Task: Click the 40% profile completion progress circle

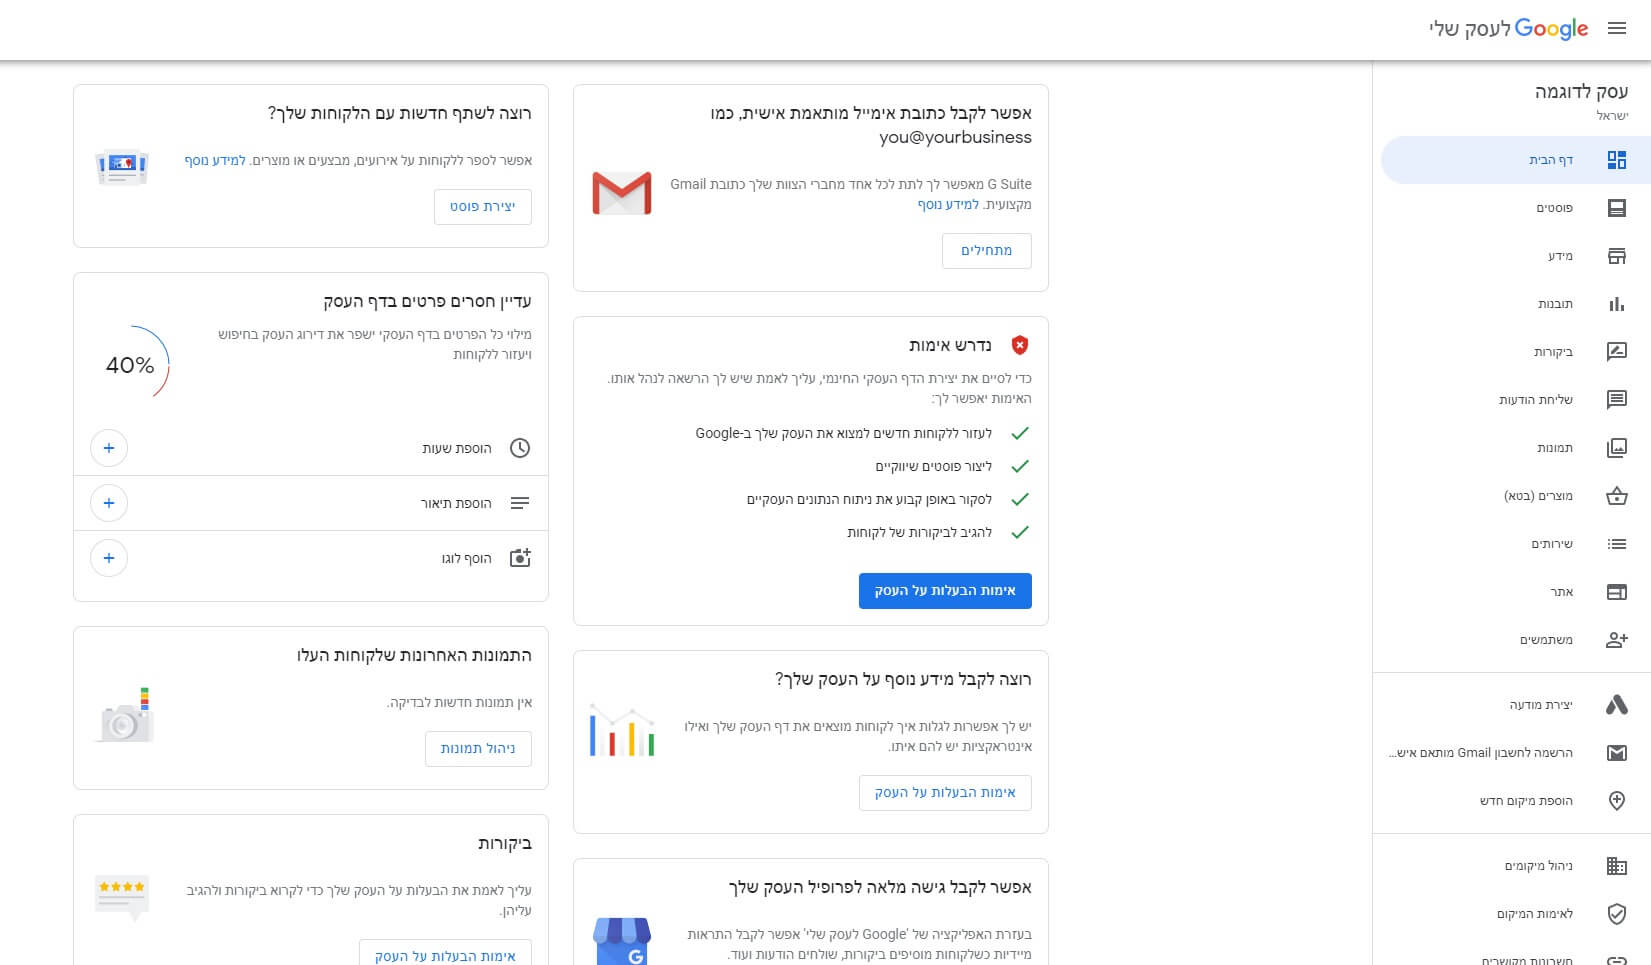Action: (x=132, y=365)
